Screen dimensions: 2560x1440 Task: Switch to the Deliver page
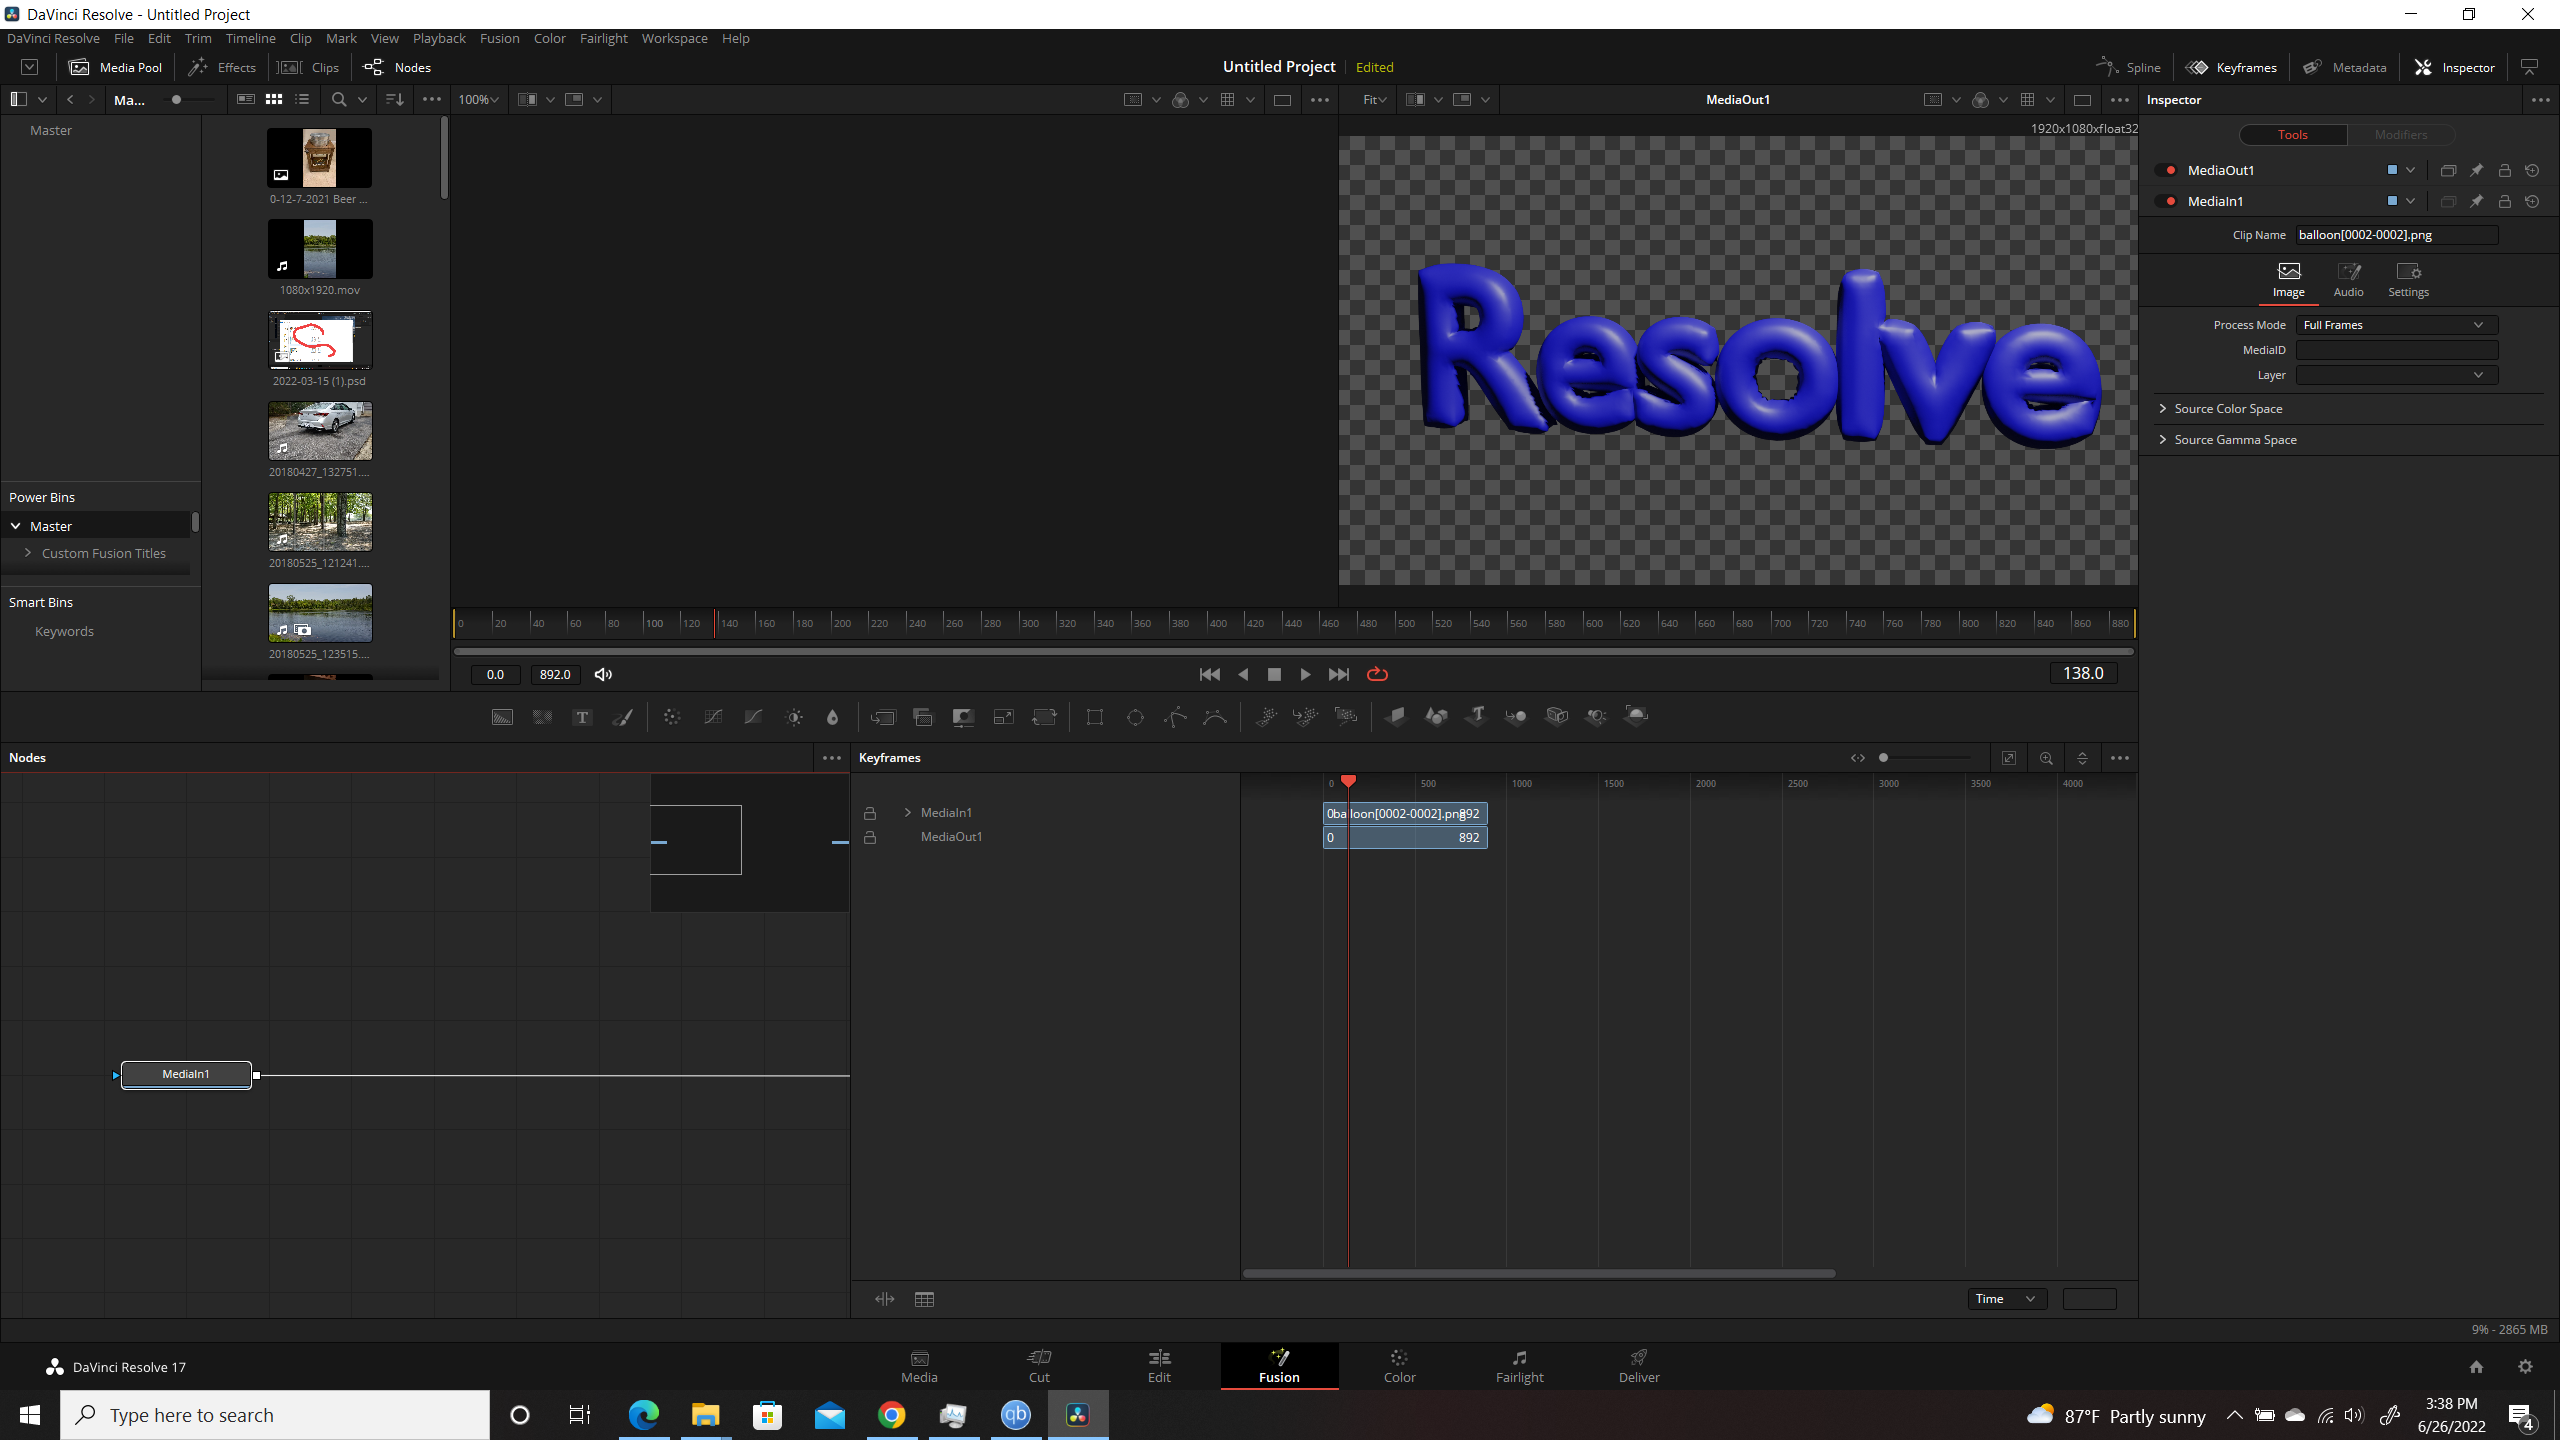coord(1639,1365)
